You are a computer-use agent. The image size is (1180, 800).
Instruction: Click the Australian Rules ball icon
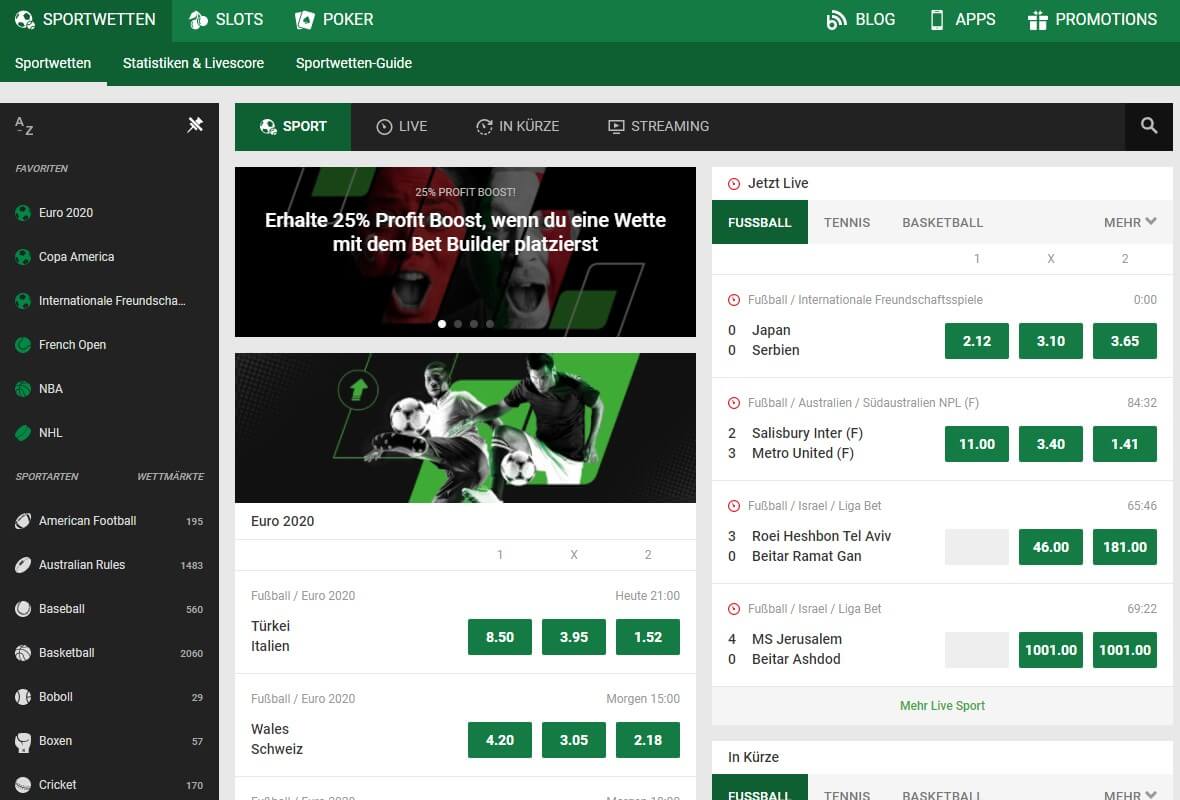pos(23,564)
